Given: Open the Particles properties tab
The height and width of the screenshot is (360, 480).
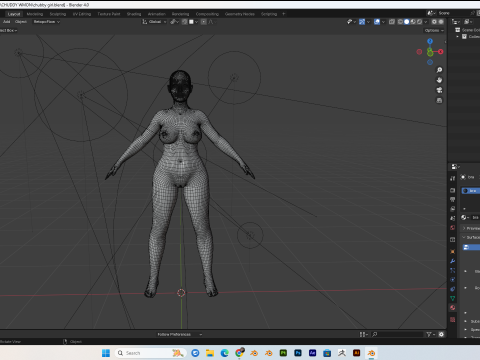Looking at the screenshot, I should pyautogui.click(x=452, y=270).
